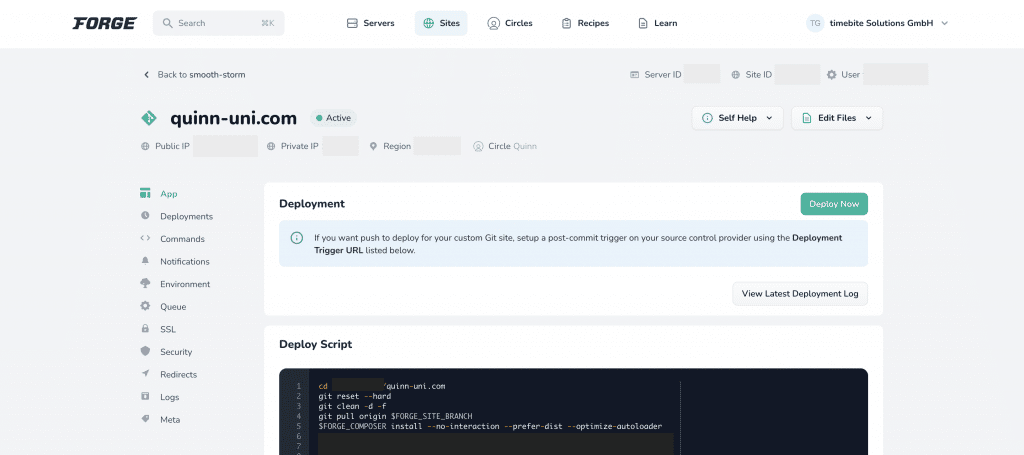1024x455 pixels.
Task: Click the Redirects arrow icon
Action: (145, 373)
